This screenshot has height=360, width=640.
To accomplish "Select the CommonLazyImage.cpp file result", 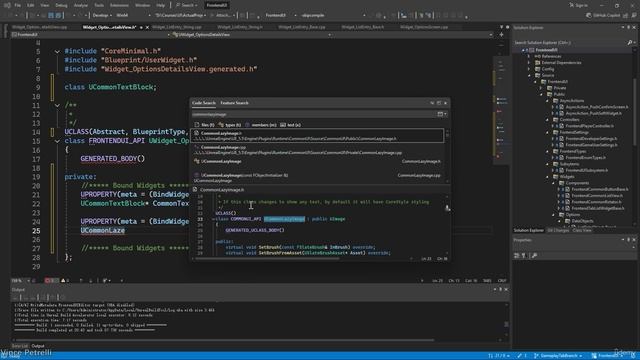I will click(317, 150).
